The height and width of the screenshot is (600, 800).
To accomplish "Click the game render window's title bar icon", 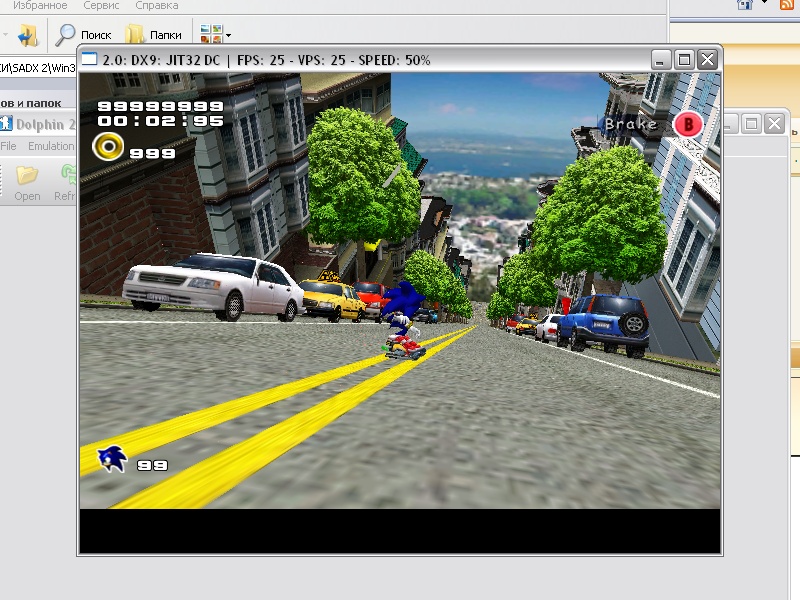I will pyautogui.click(x=91, y=60).
